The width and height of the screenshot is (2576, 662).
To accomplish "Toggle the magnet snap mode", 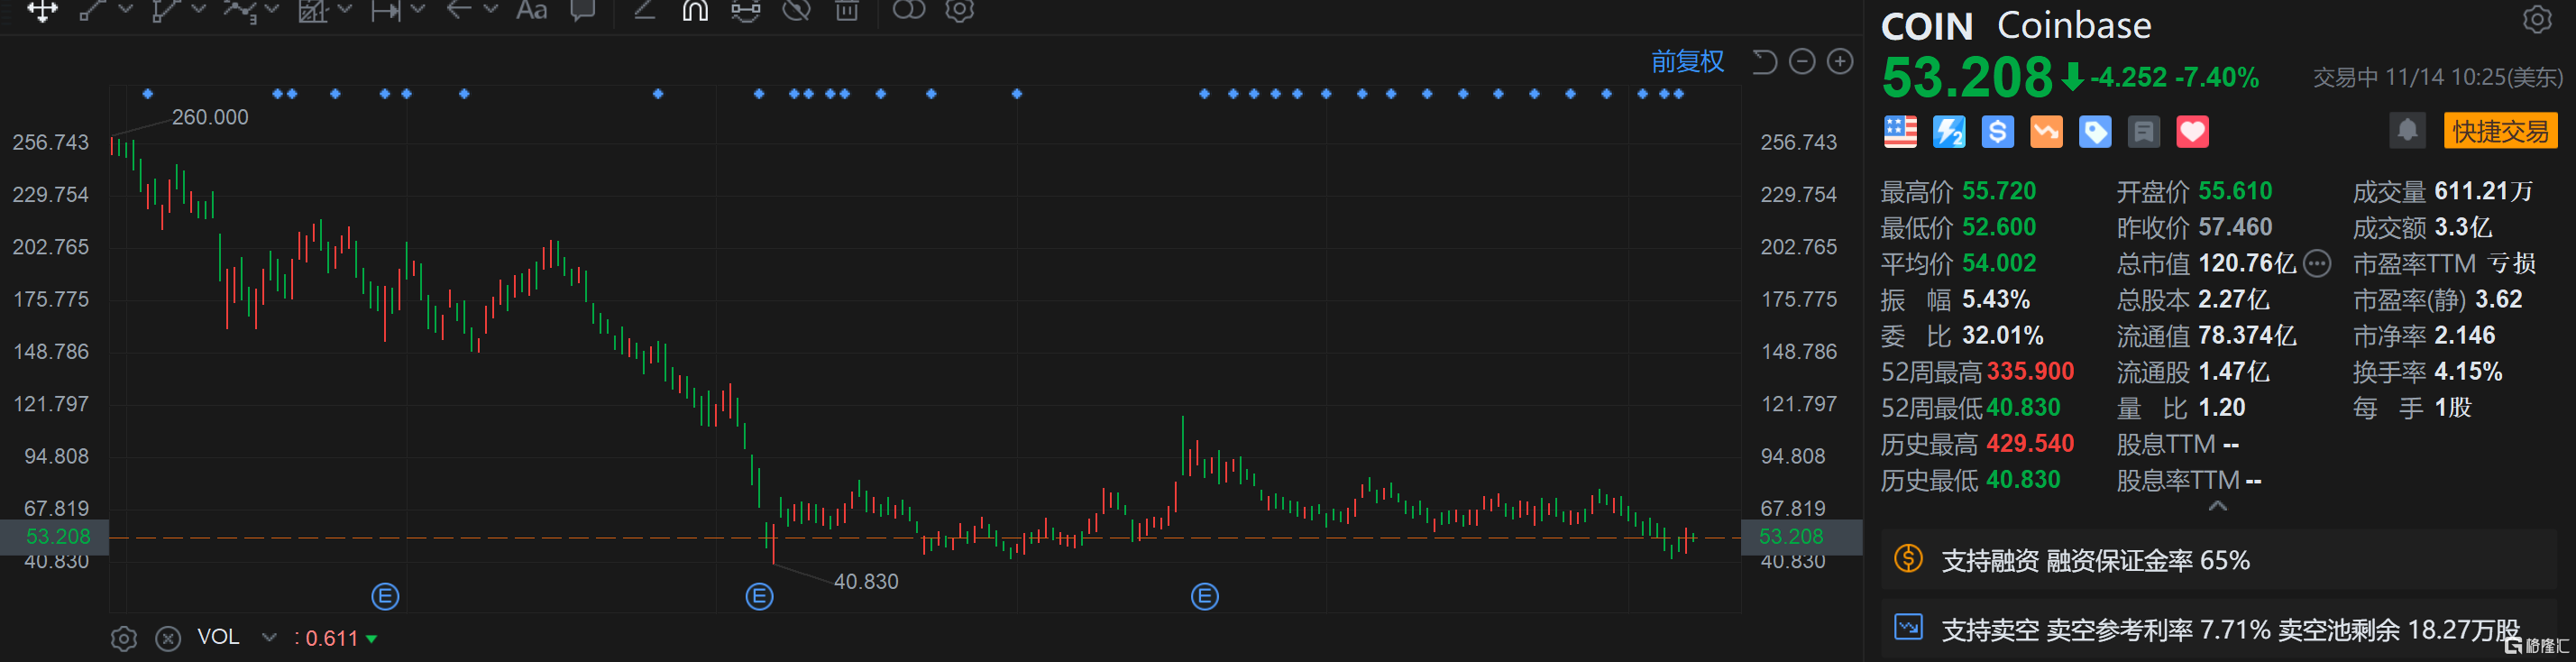I will click(x=695, y=10).
